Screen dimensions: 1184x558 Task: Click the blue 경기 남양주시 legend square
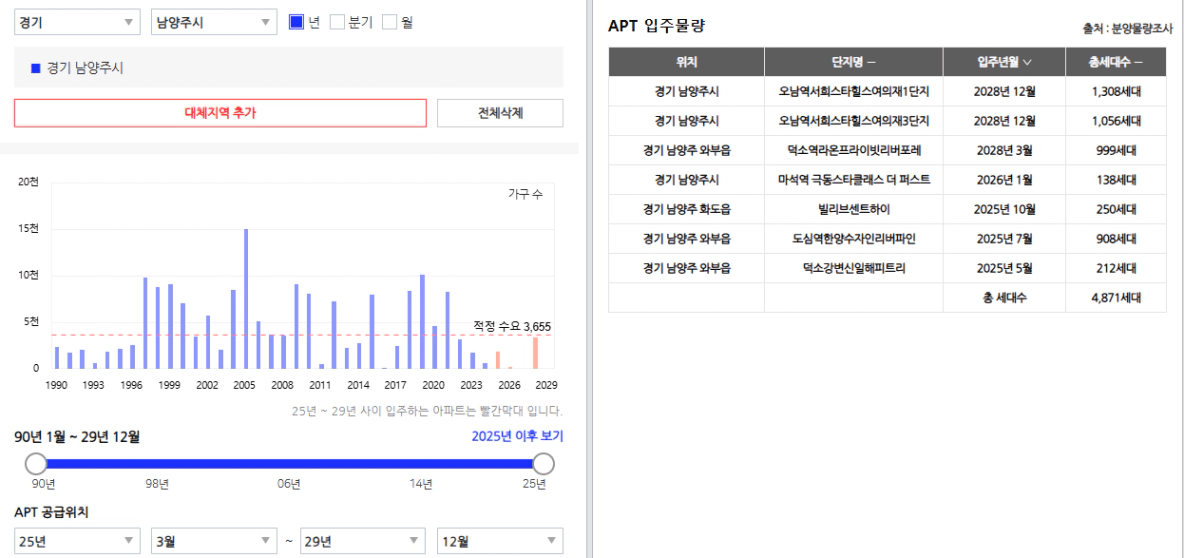coord(36,69)
